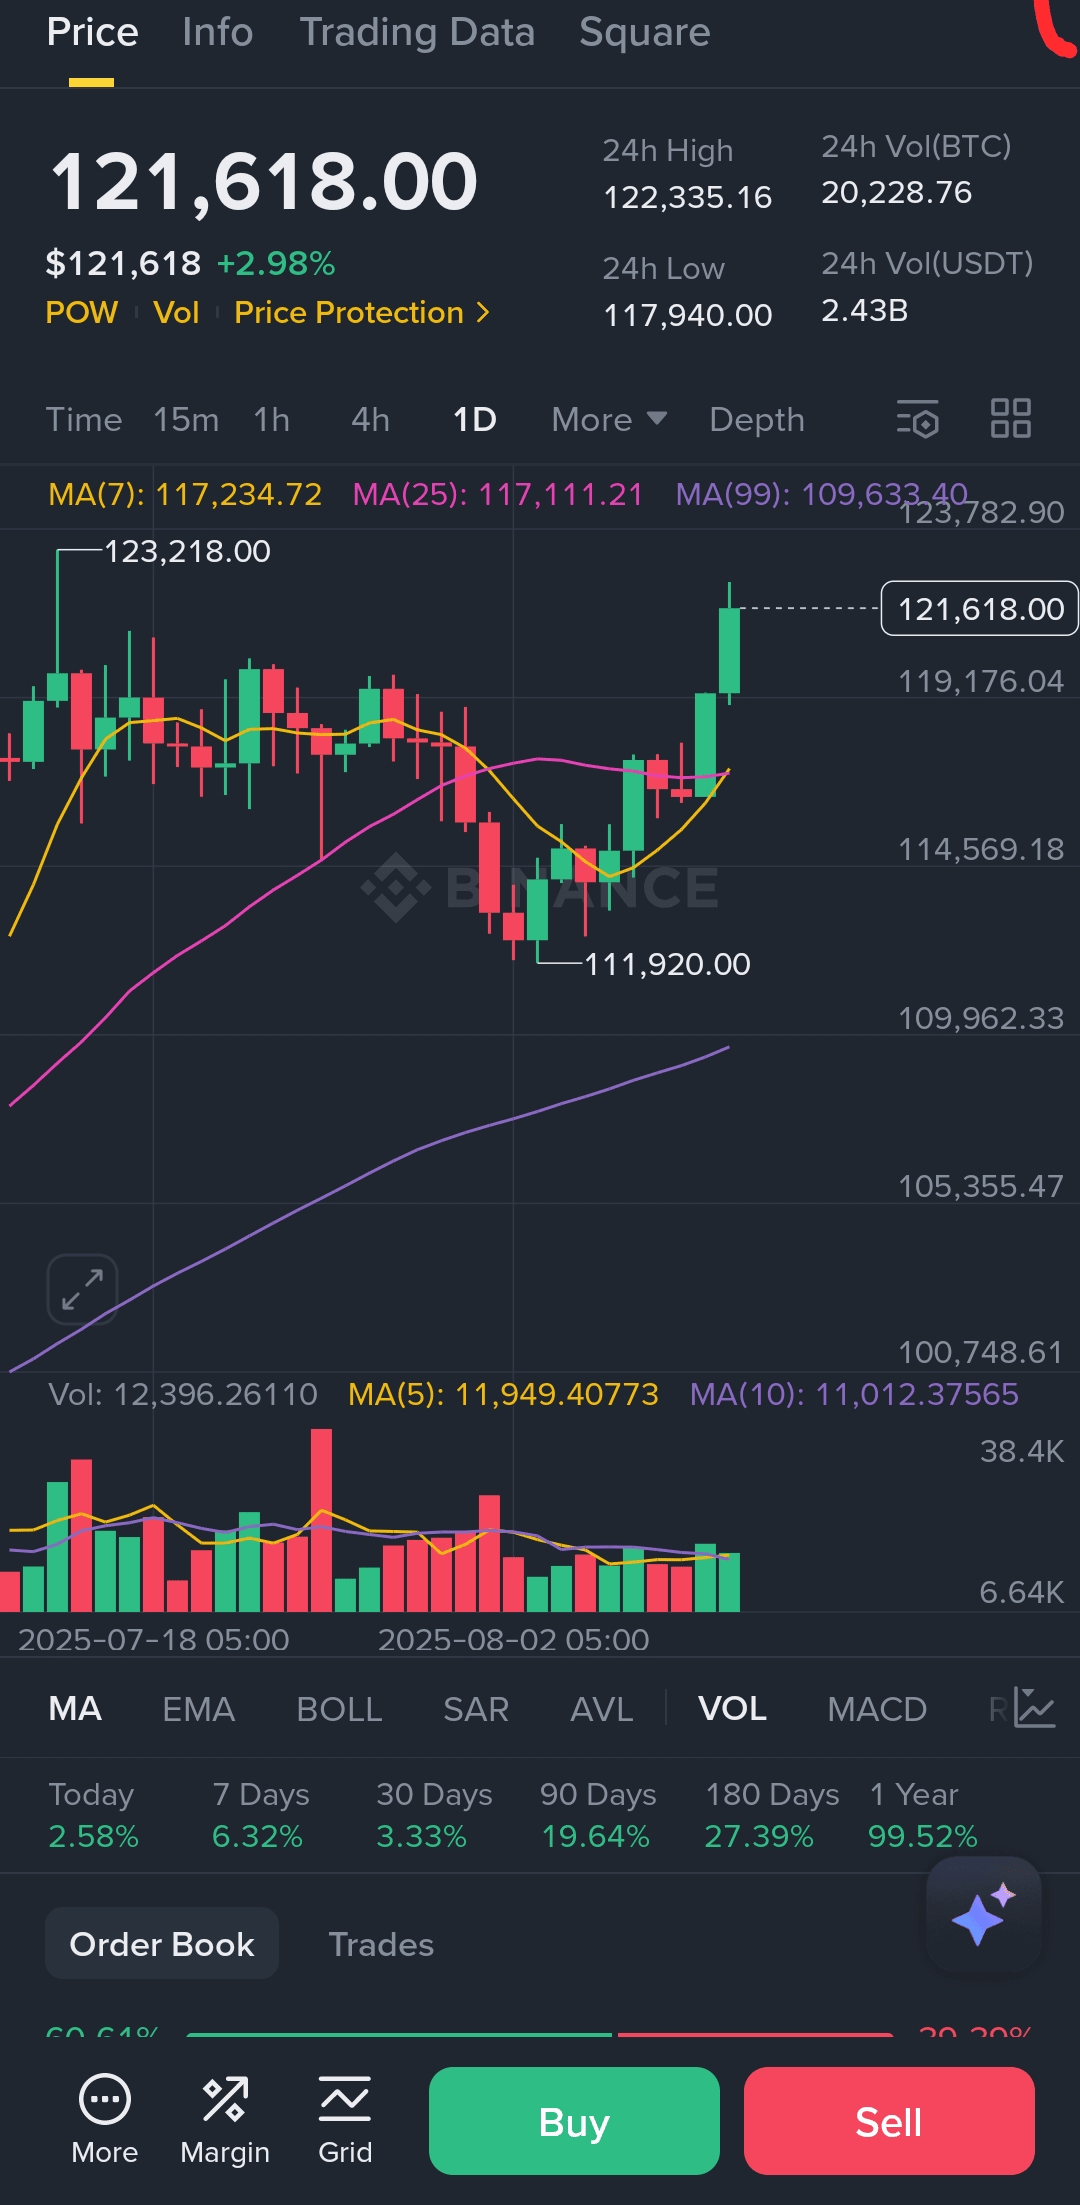Select the 4h timeframe
Image resolution: width=1080 pixels, height=2205 pixels.
click(x=370, y=420)
